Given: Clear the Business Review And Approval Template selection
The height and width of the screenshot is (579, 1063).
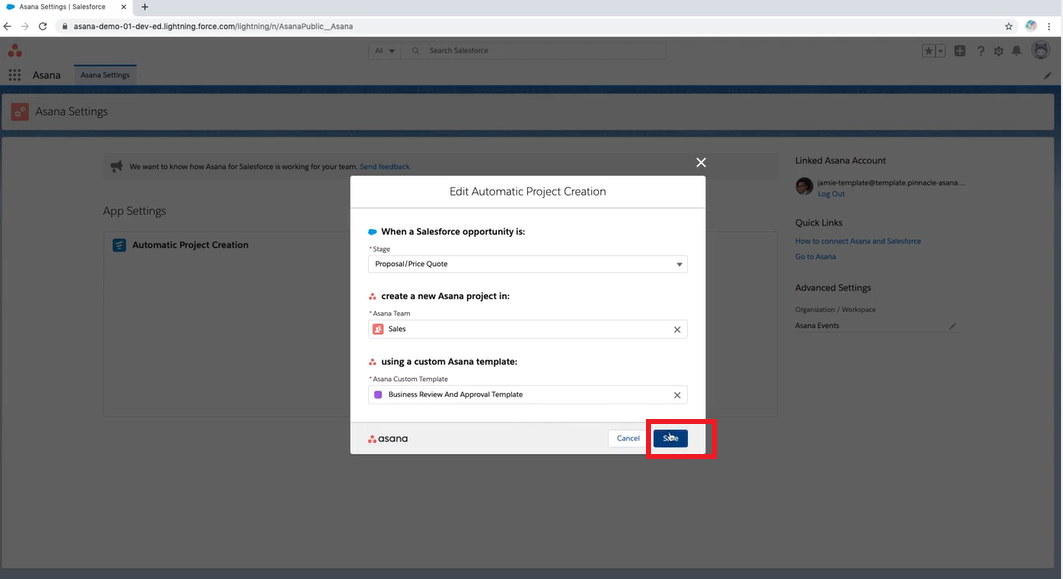Looking at the screenshot, I should point(677,395).
